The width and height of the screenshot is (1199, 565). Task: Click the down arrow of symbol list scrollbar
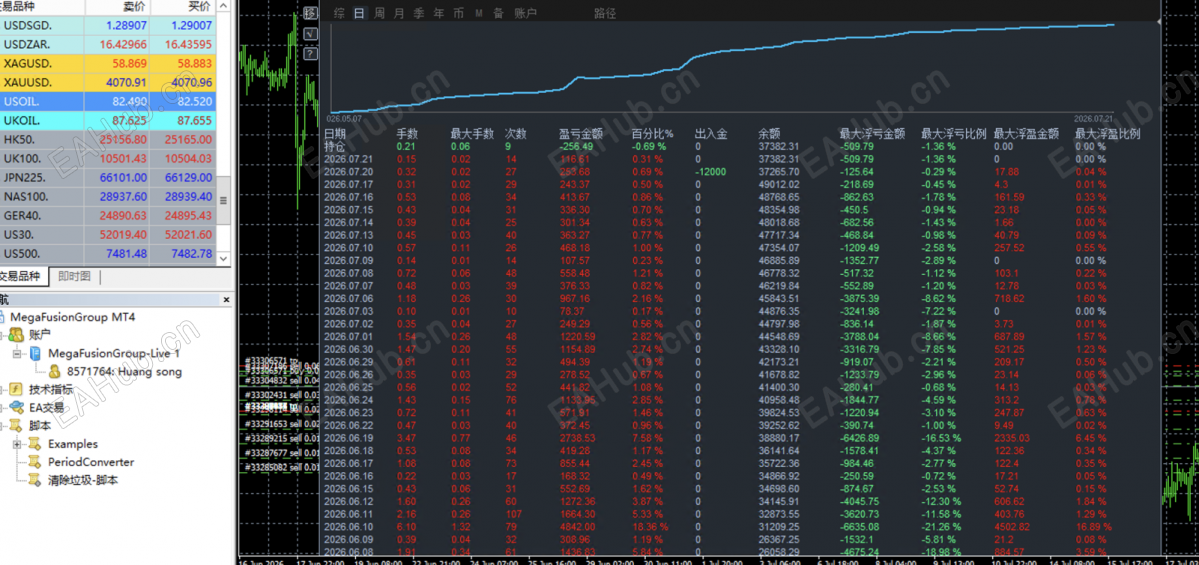(x=224, y=258)
